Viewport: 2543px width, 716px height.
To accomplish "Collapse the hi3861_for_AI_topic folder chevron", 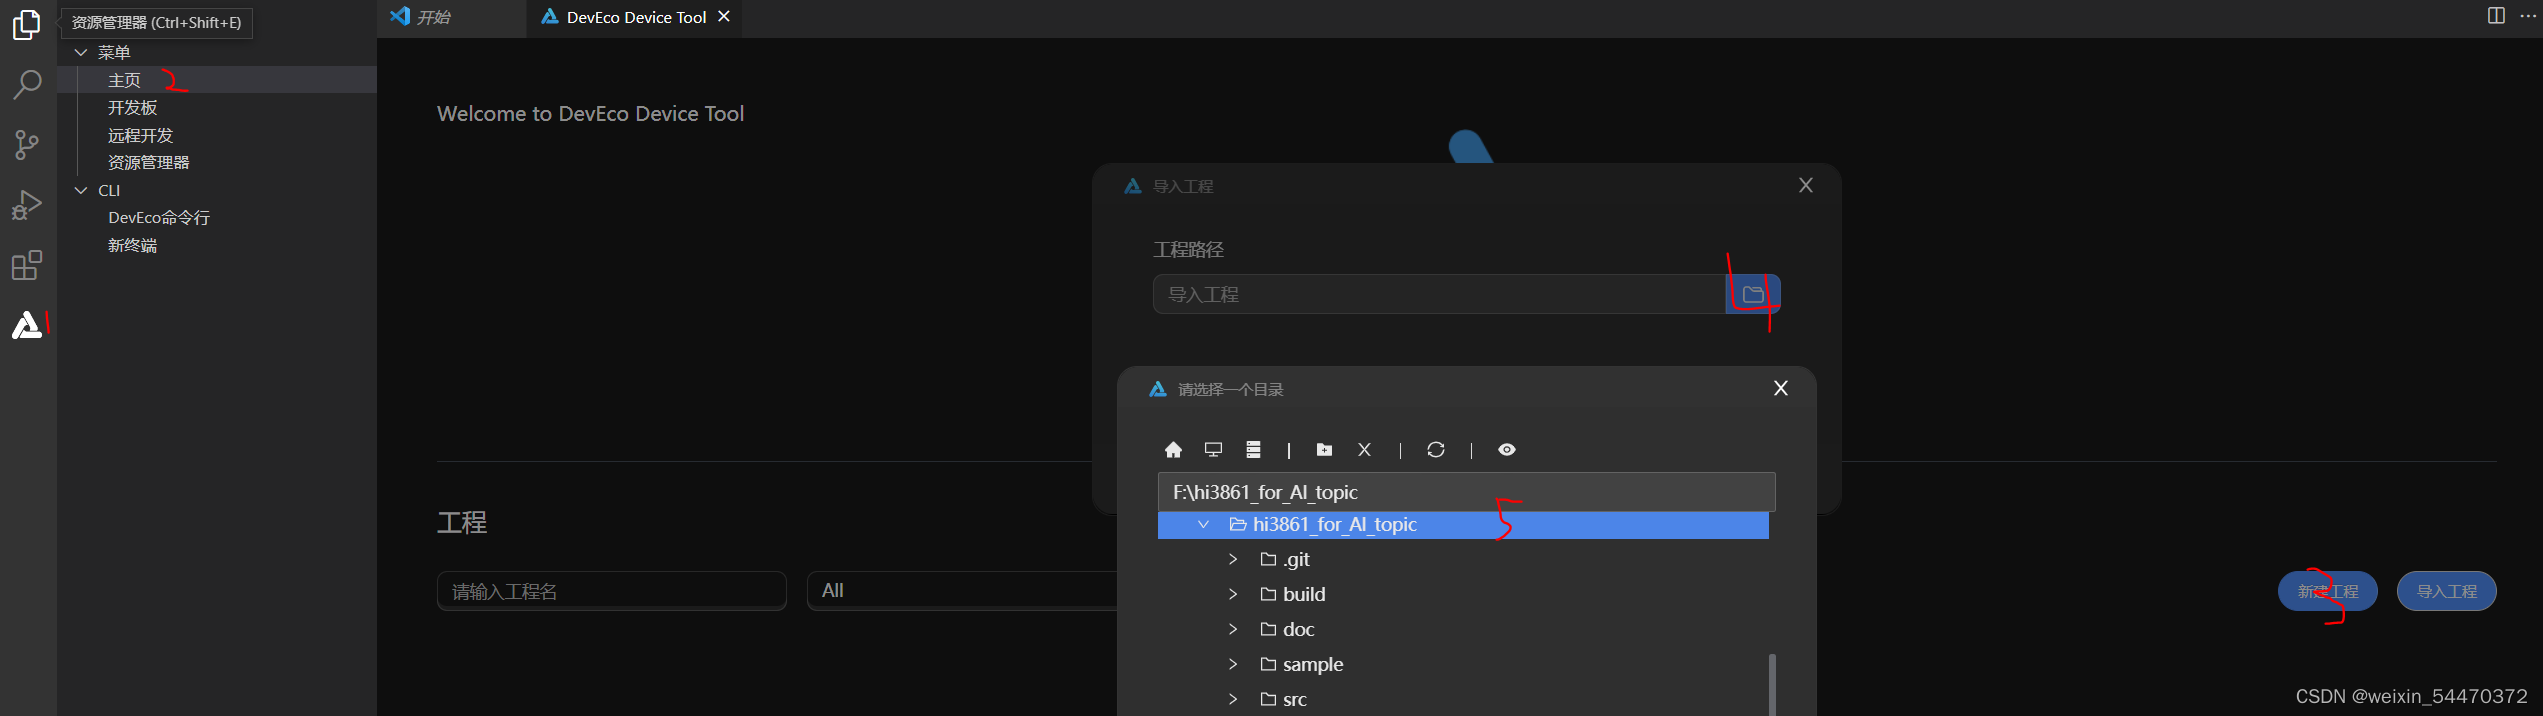I will coord(1203,525).
